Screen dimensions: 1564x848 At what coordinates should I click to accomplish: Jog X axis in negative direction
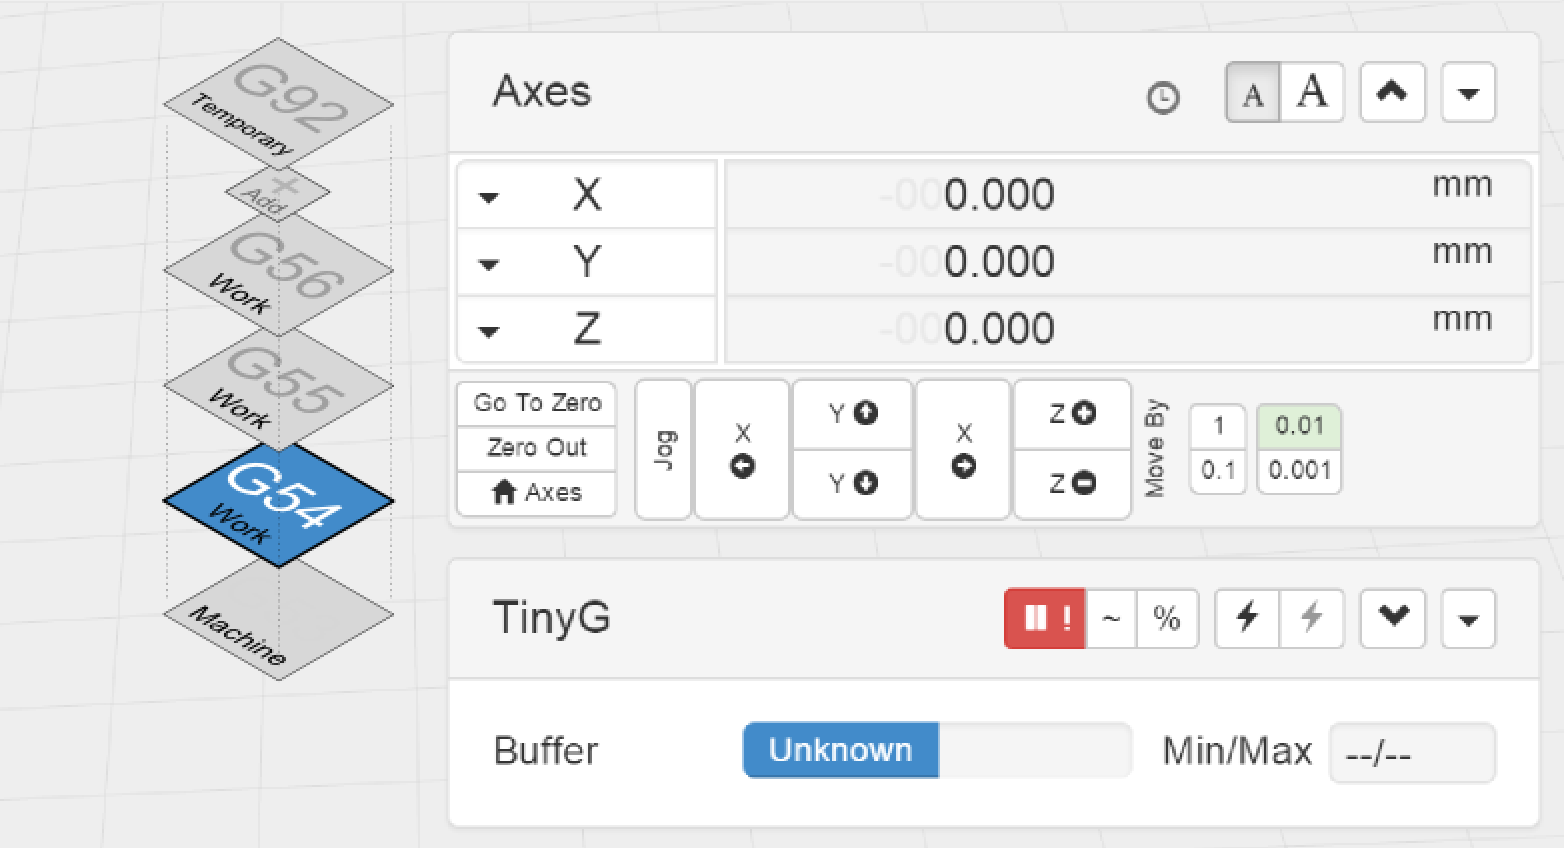tap(742, 450)
